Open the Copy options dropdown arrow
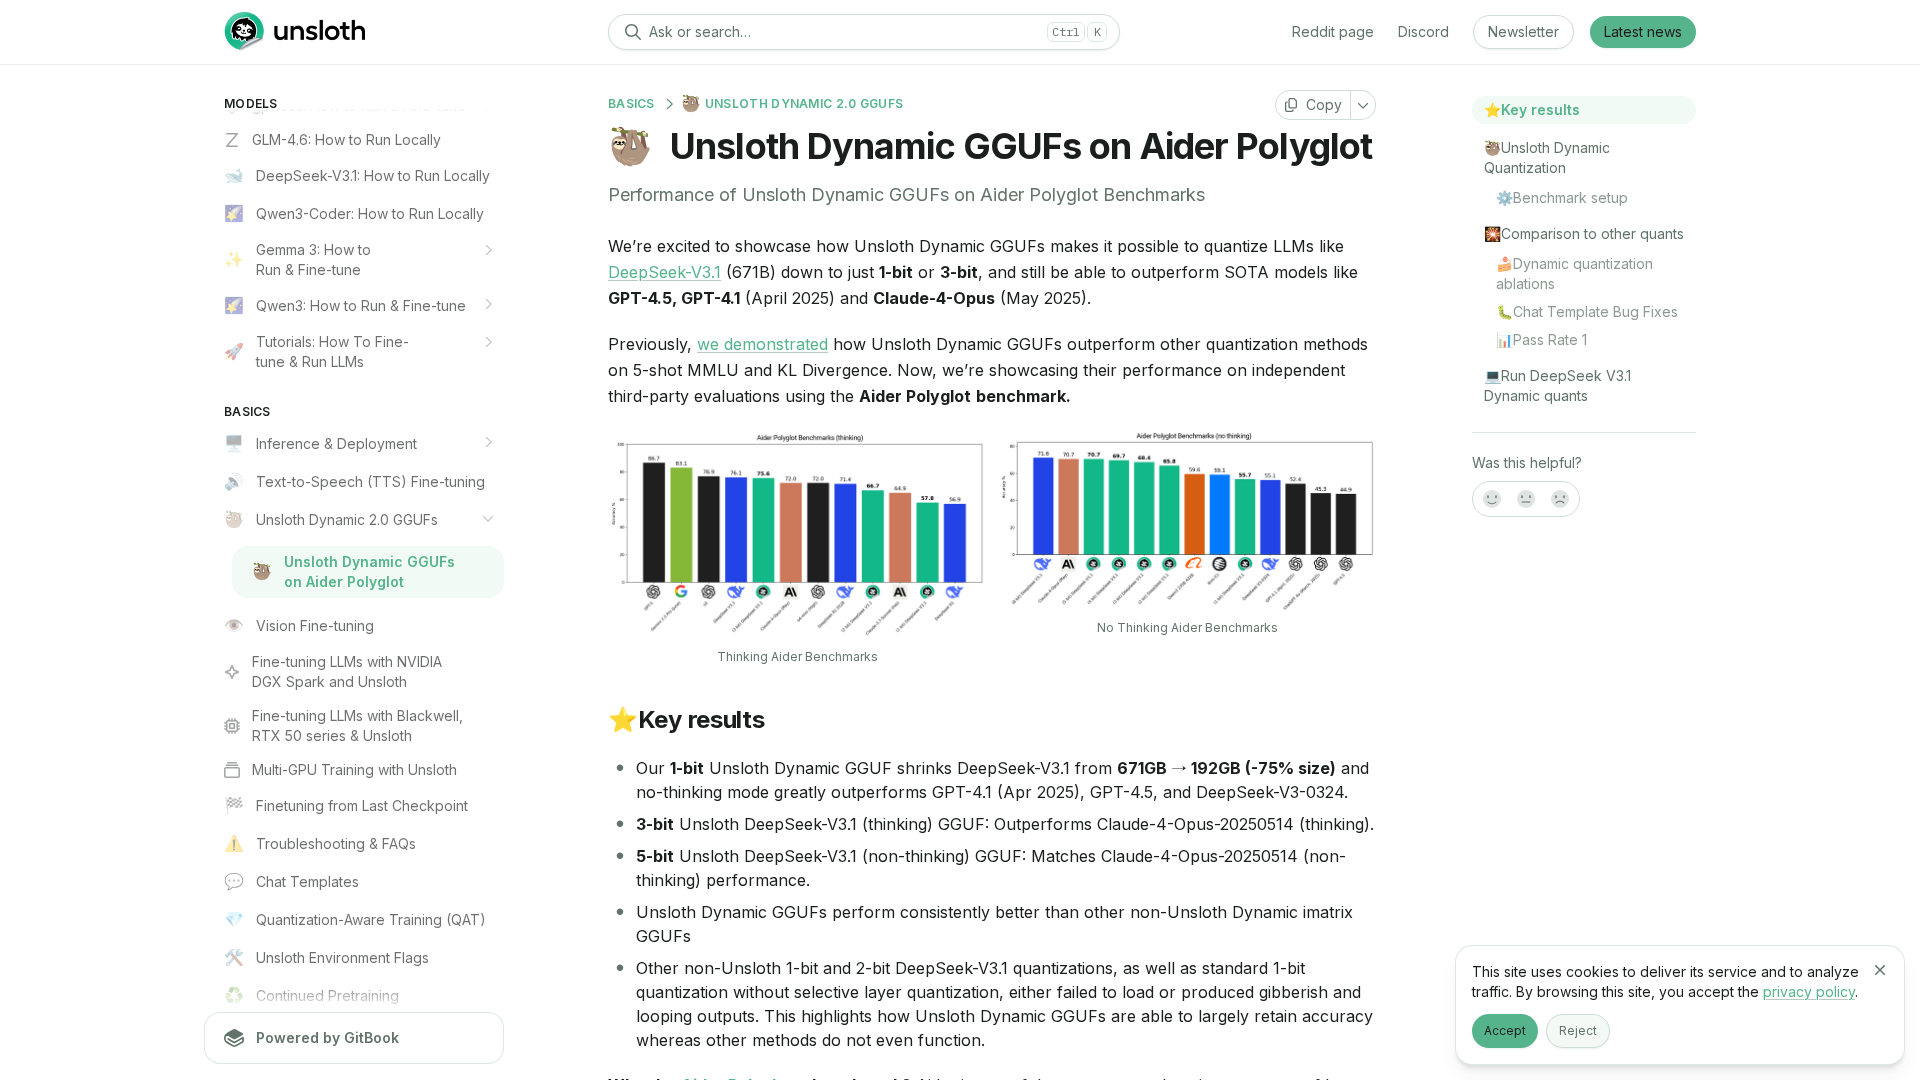Image resolution: width=1920 pixels, height=1080 pixels. pos(1363,105)
